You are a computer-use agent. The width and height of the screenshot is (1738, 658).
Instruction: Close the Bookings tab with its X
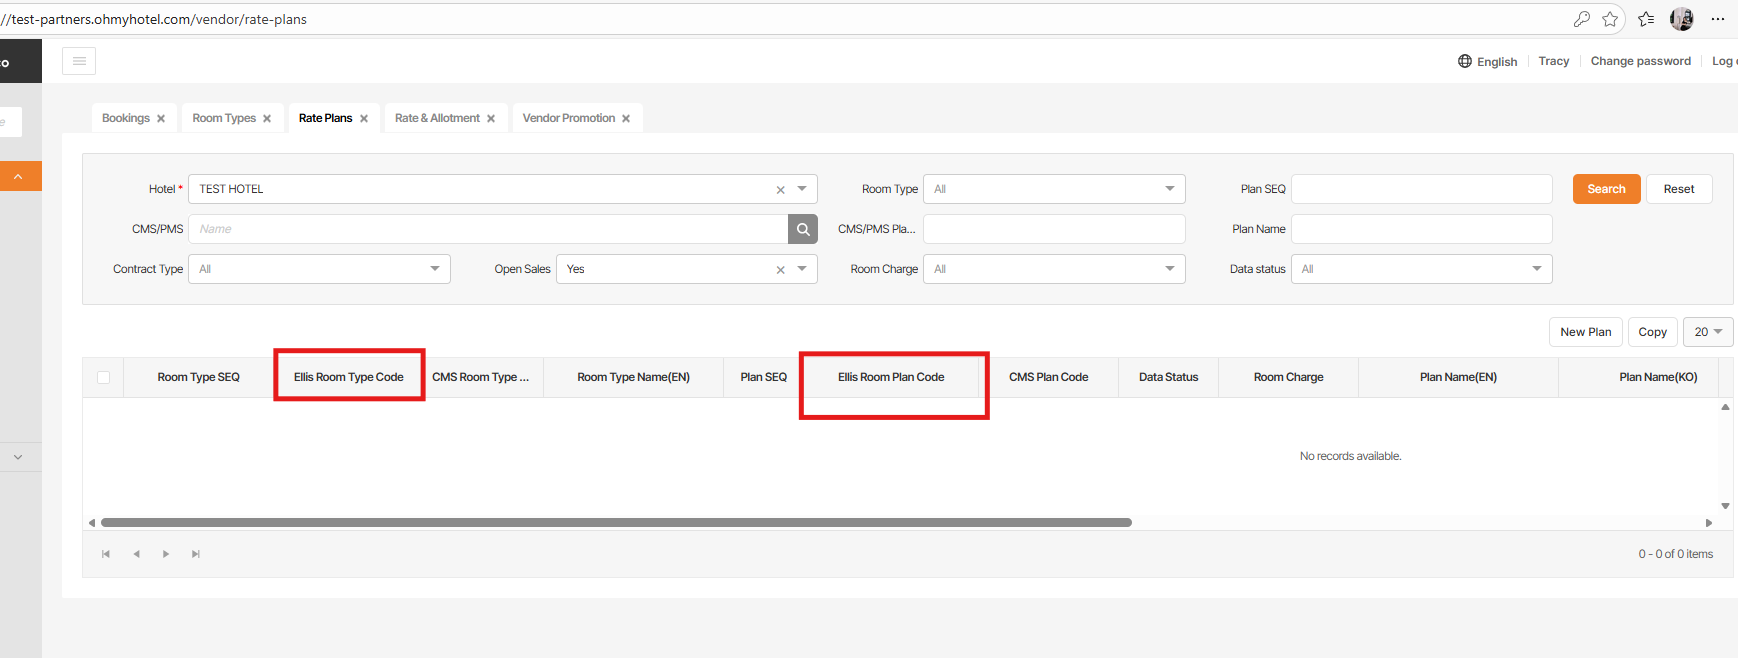161,119
